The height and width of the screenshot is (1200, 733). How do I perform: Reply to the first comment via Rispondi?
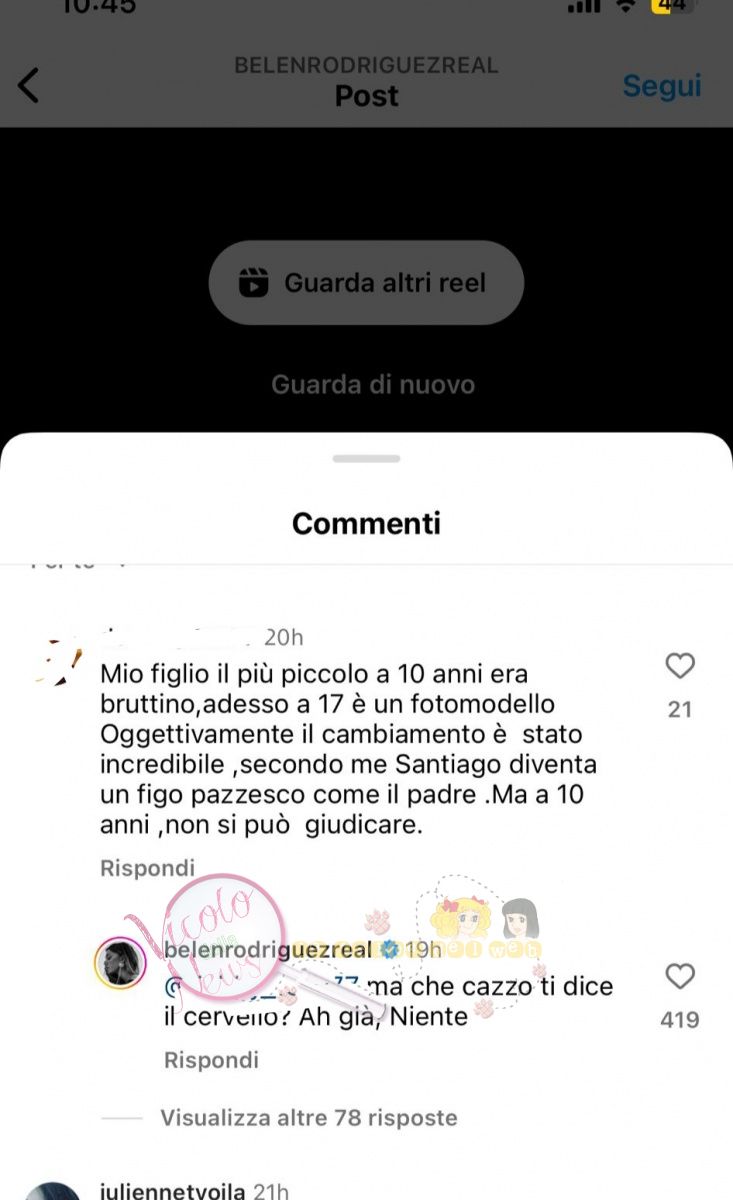147,868
